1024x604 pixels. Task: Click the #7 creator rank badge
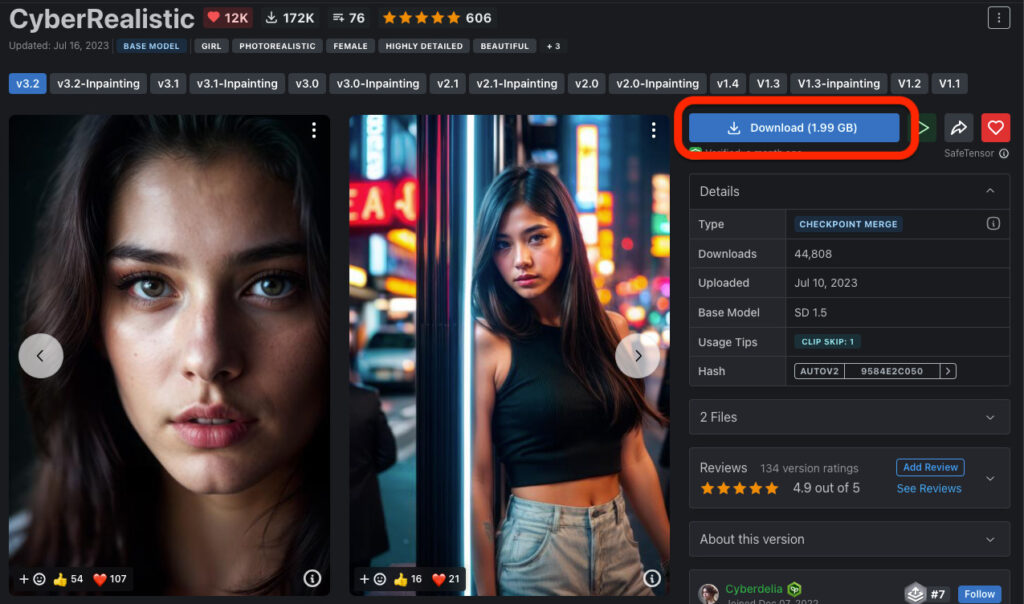925,594
